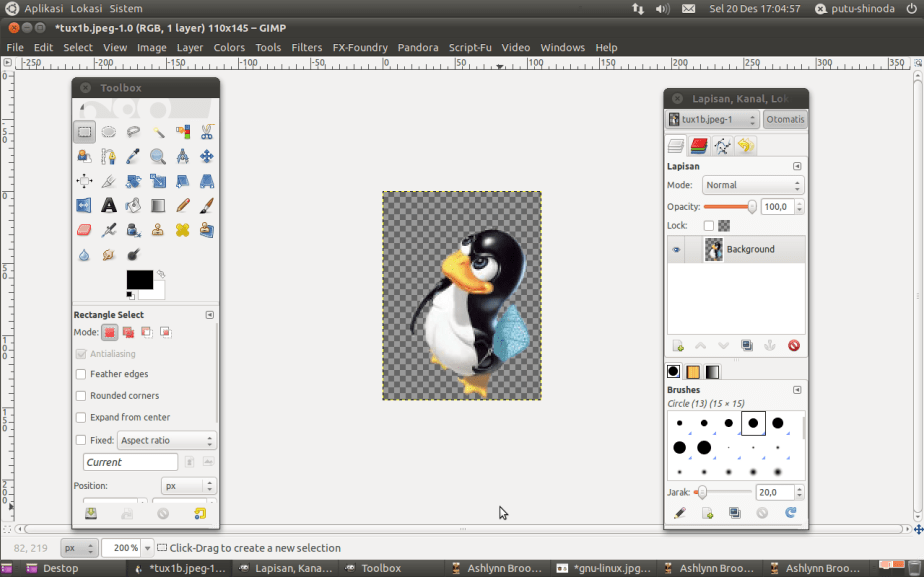Toggle visibility eye of Background layer

click(x=676, y=249)
